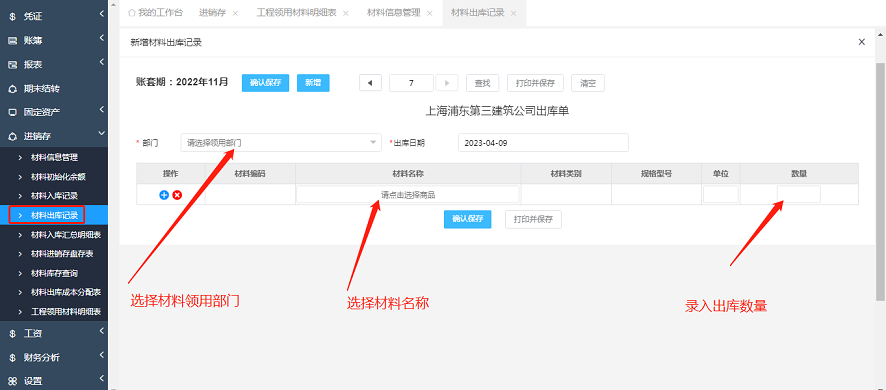Click the vertical scrollbar on the right
Image resolution: width=886 pixels, height=390 pixels.
point(881,181)
